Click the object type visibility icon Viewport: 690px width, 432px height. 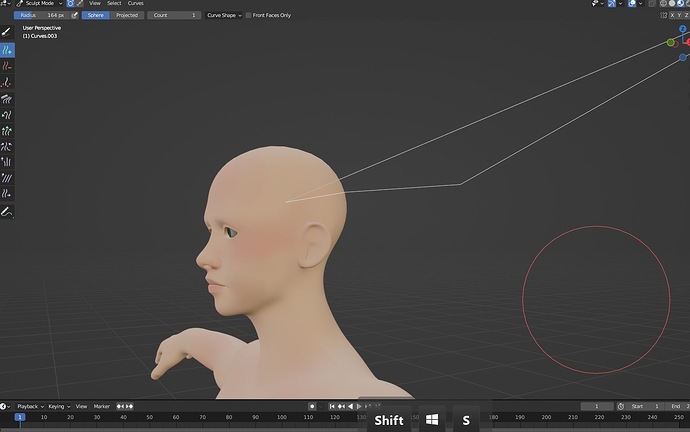tap(595, 4)
